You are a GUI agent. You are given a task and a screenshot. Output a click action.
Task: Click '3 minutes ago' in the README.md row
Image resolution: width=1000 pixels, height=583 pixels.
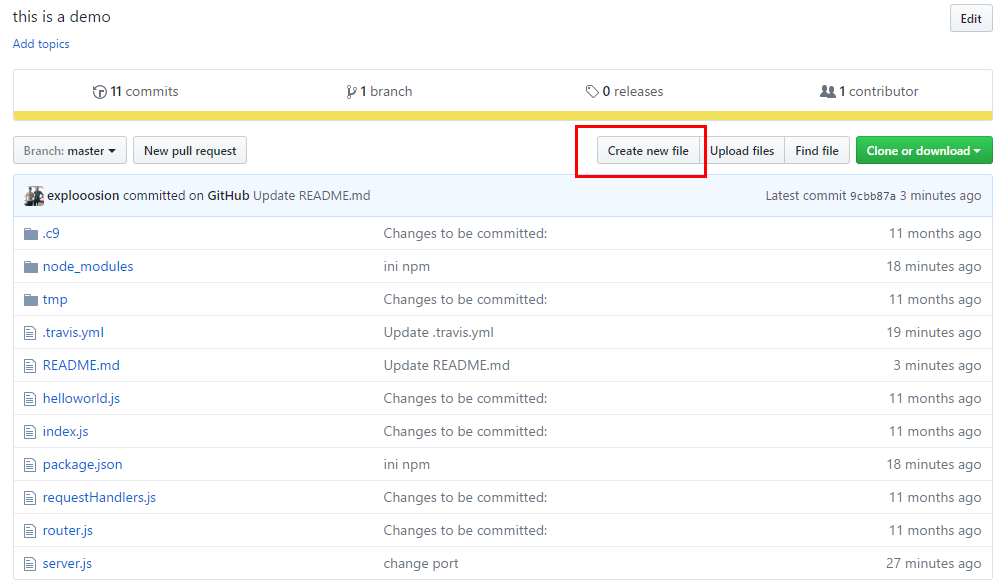(x=937, y=365)
